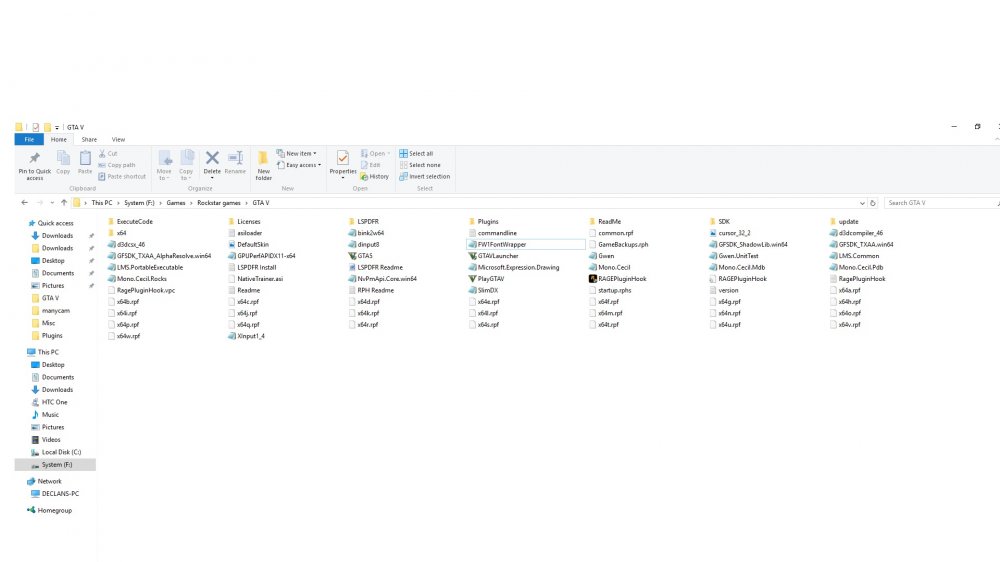Click Invert selection in ribbon
This screenshot has width=1000, height=562.
(x=425, y=177)
